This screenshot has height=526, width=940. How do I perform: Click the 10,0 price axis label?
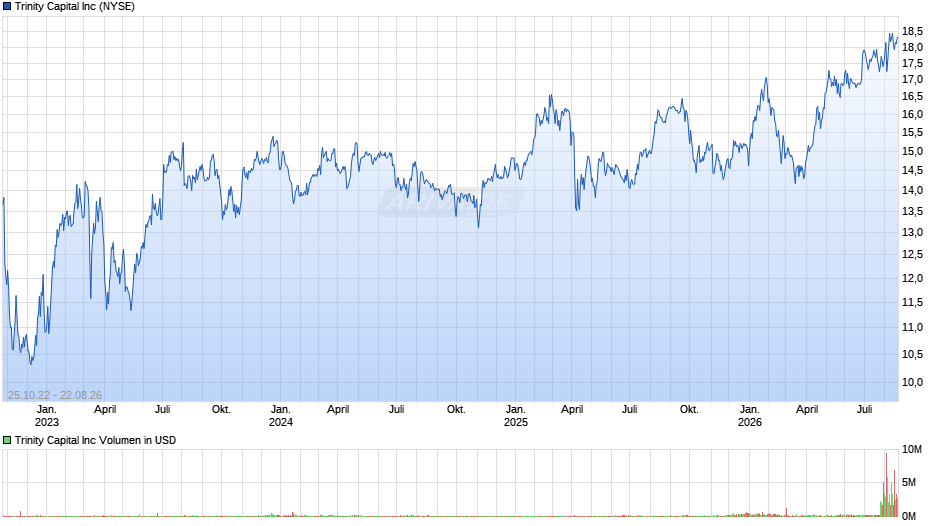[x=912, y=383]
